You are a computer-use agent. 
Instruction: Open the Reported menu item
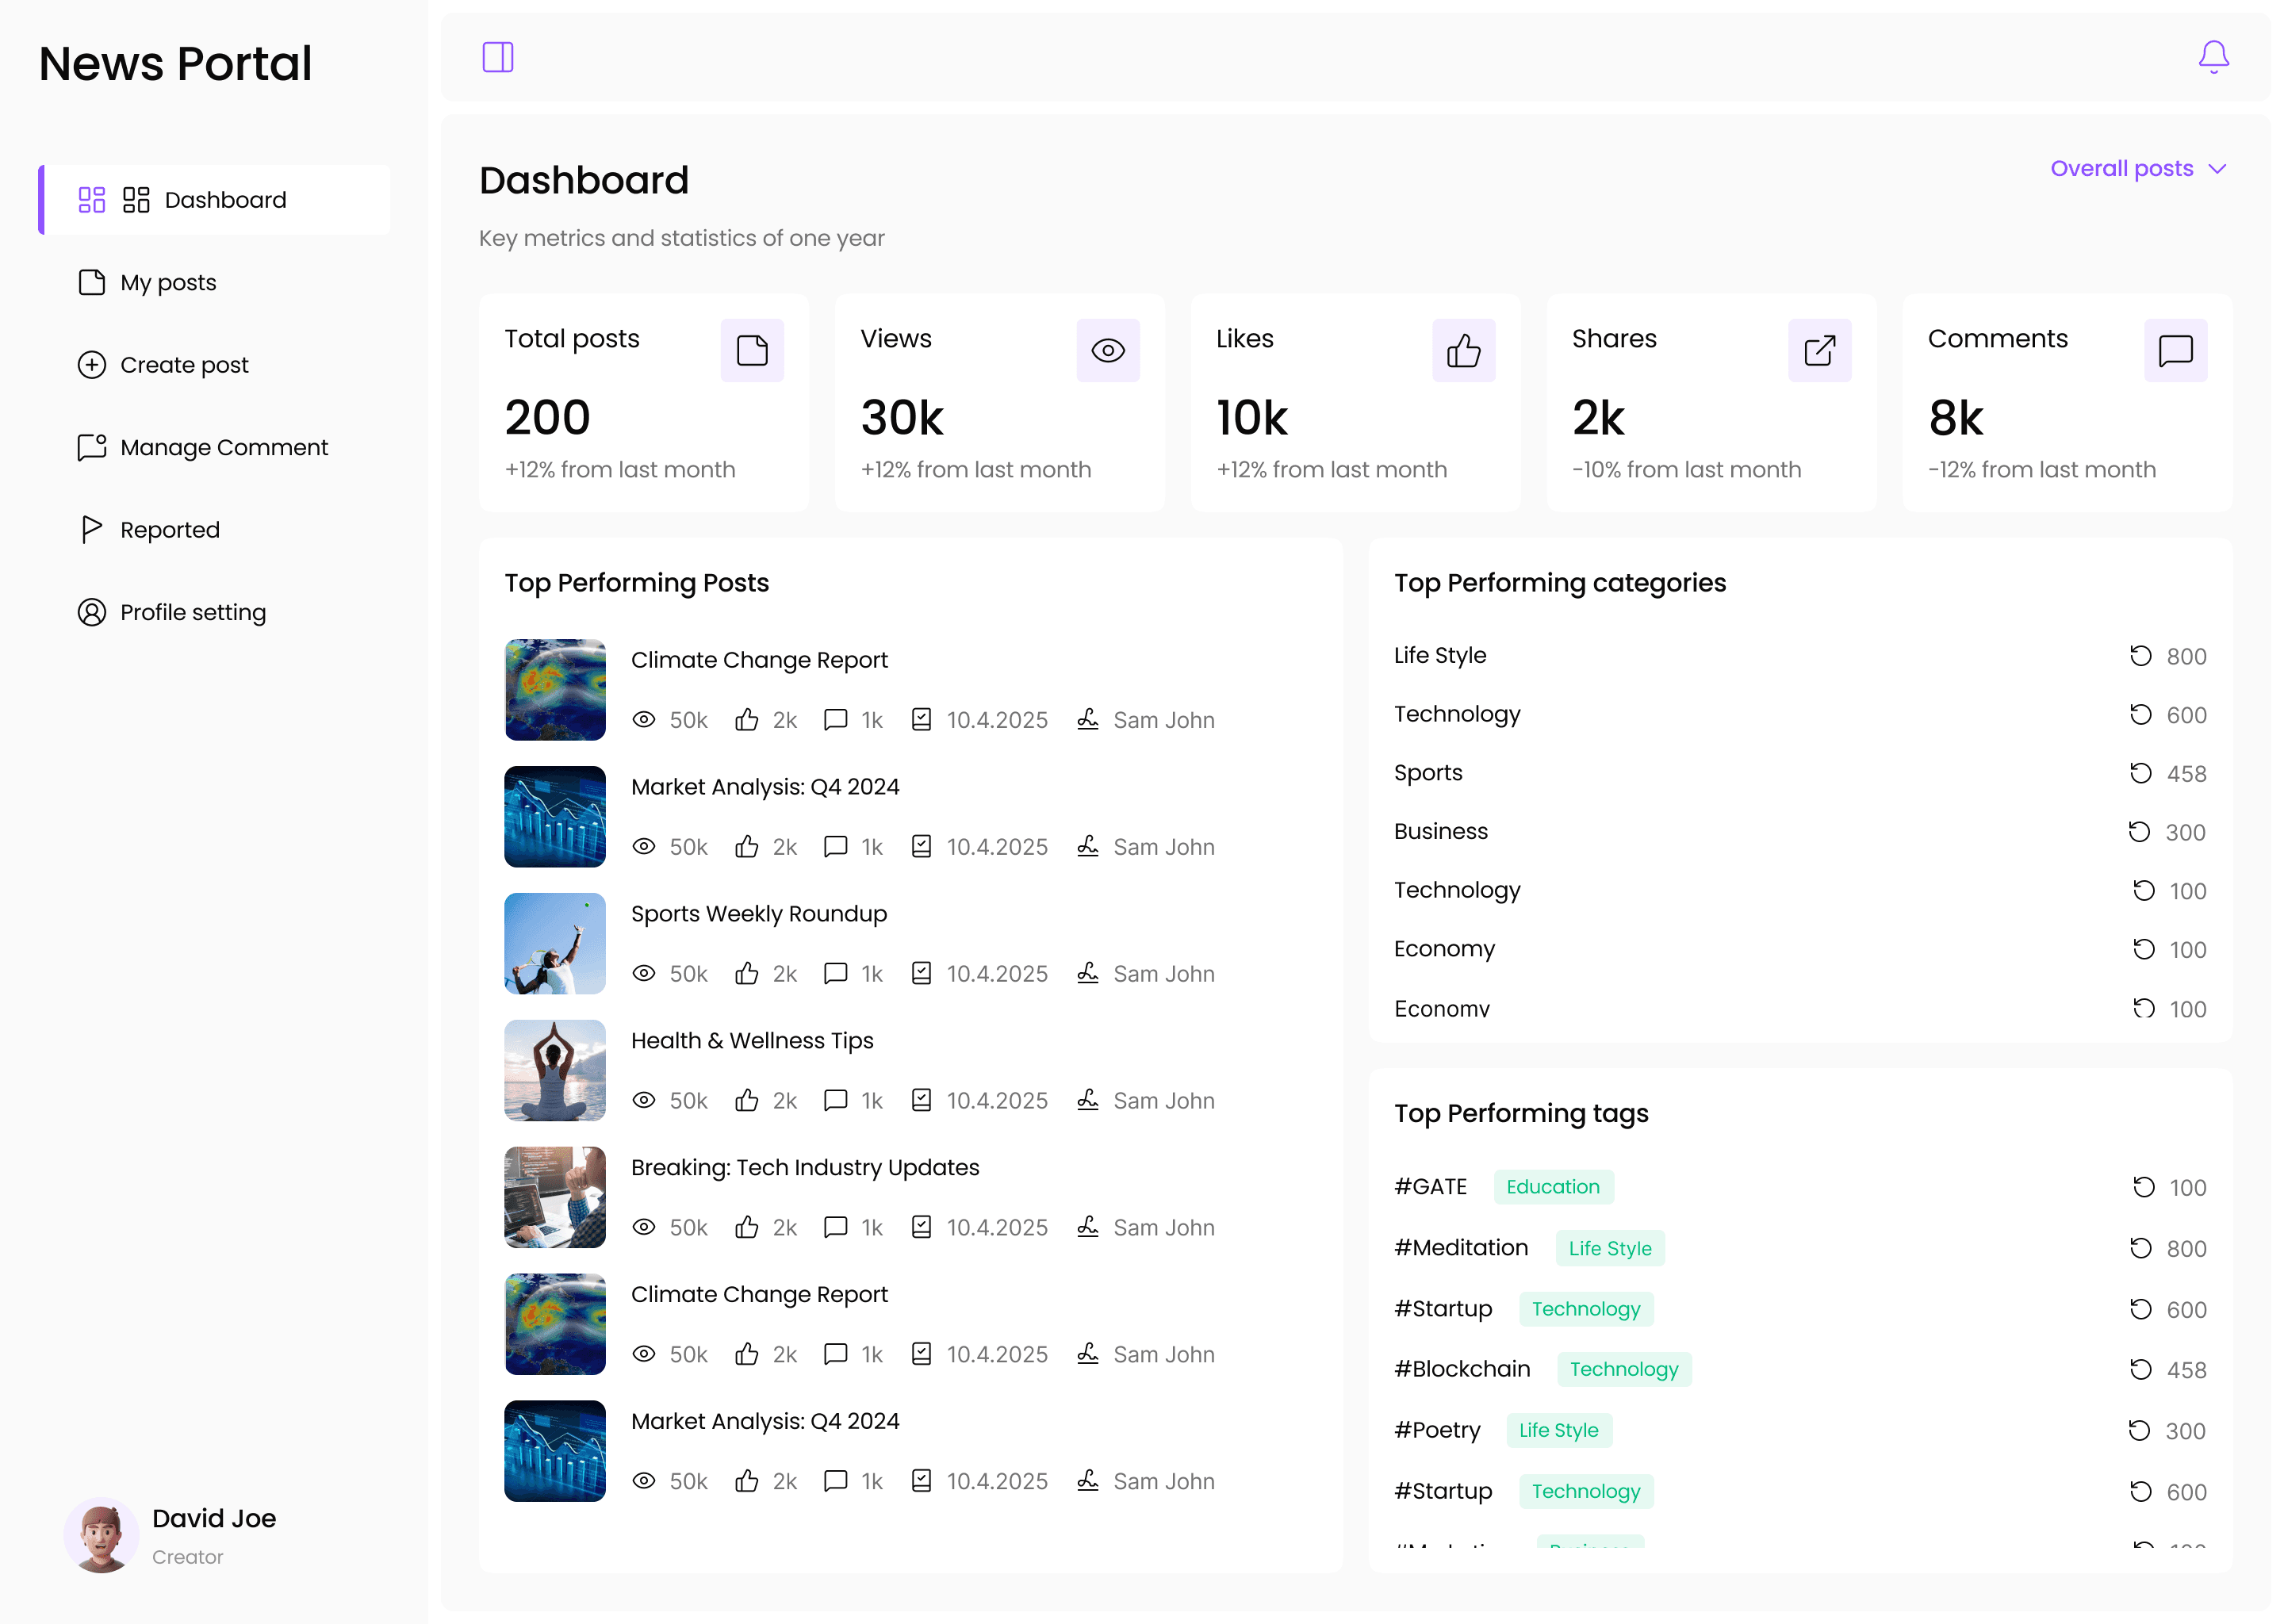click(x=169, y=530)
